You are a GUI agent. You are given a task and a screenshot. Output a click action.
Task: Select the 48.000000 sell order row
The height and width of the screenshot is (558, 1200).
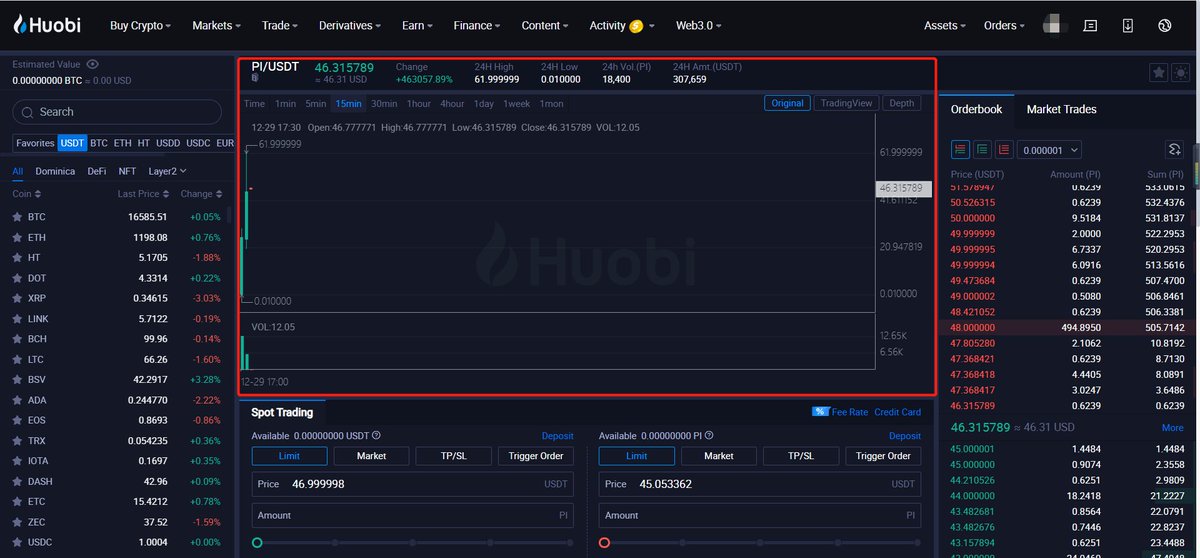[1067, 327]
